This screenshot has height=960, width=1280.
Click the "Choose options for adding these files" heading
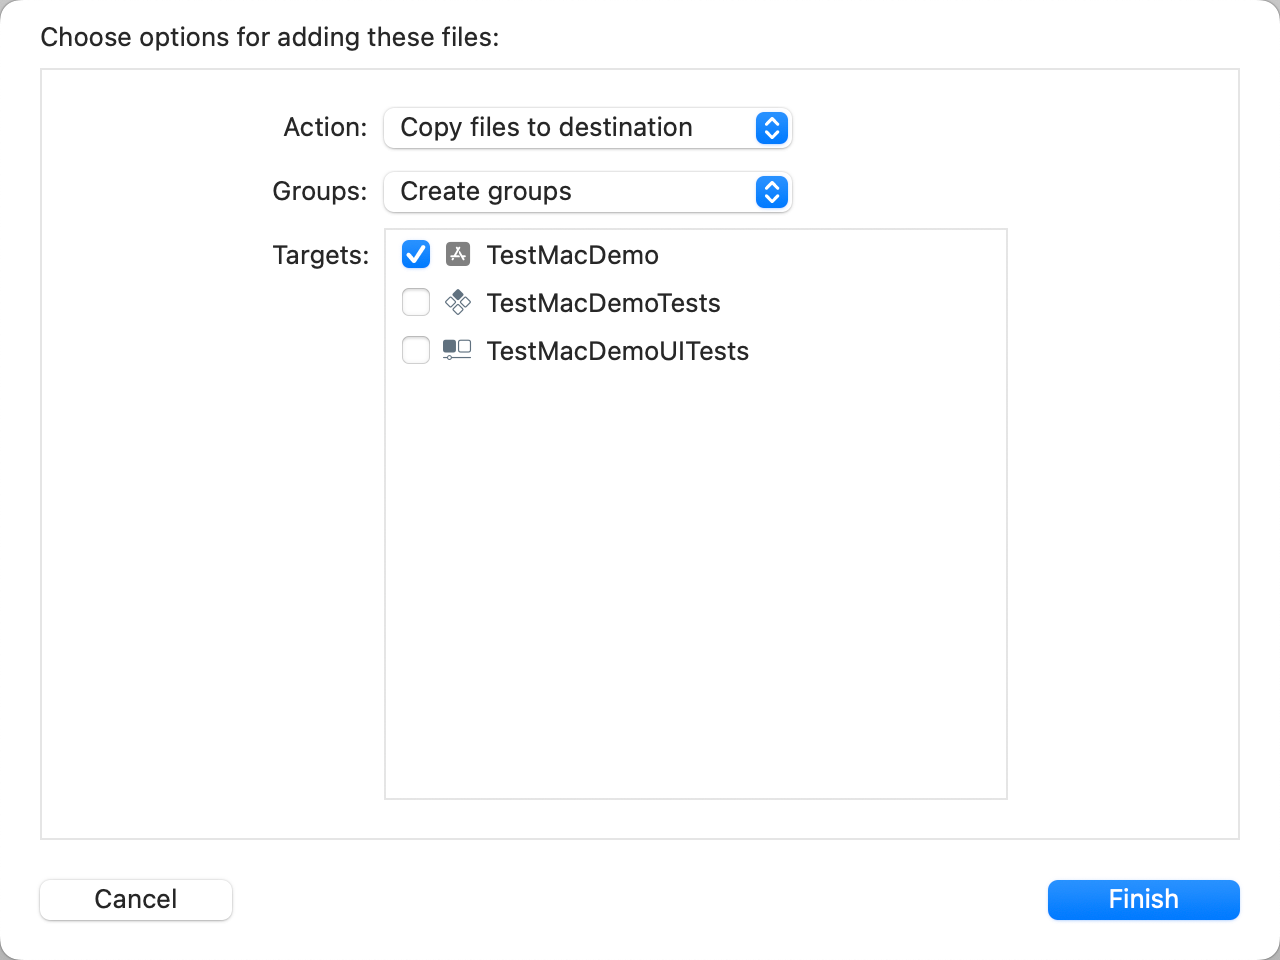click(269, 38)
